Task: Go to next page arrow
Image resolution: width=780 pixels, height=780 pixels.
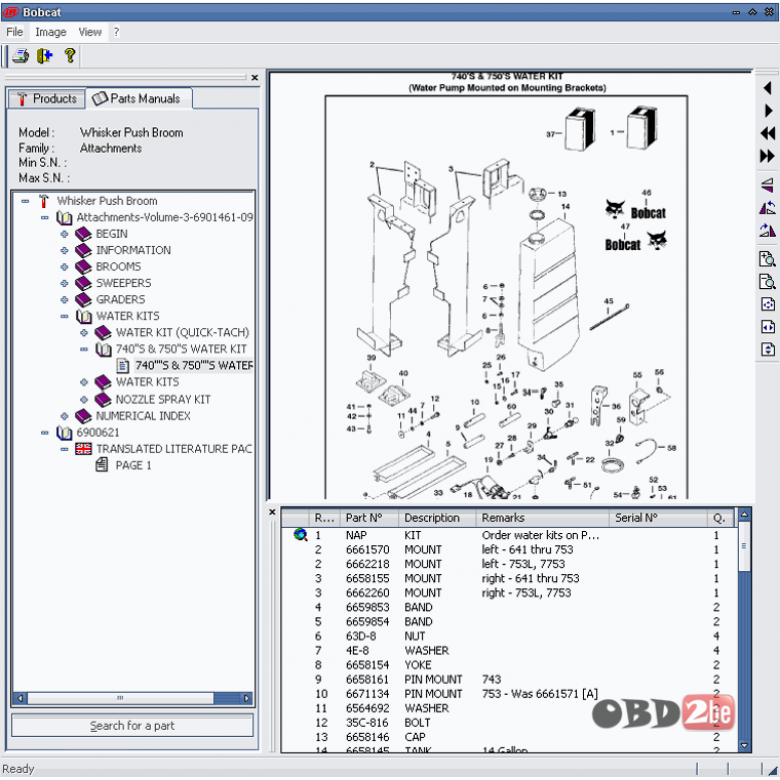Action: (768, 110)
